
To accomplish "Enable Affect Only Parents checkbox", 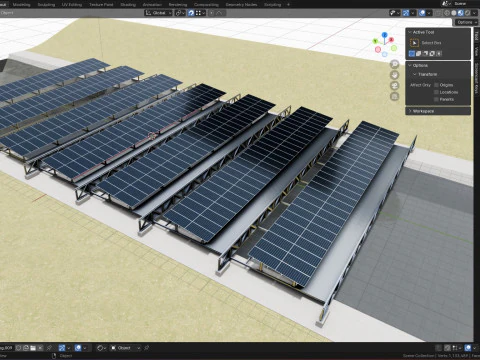I will [436, 99].
